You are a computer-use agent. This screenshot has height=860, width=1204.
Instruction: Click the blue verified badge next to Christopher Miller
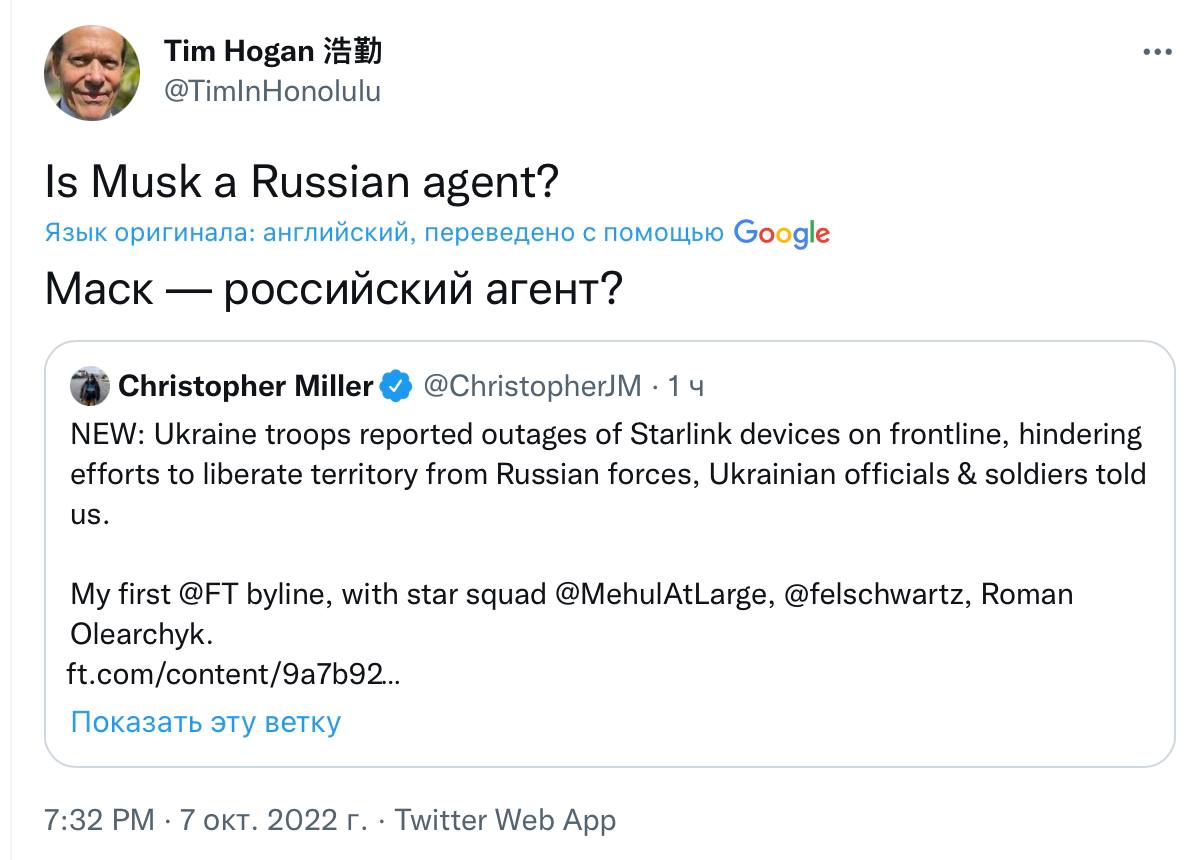click(398, 386)
